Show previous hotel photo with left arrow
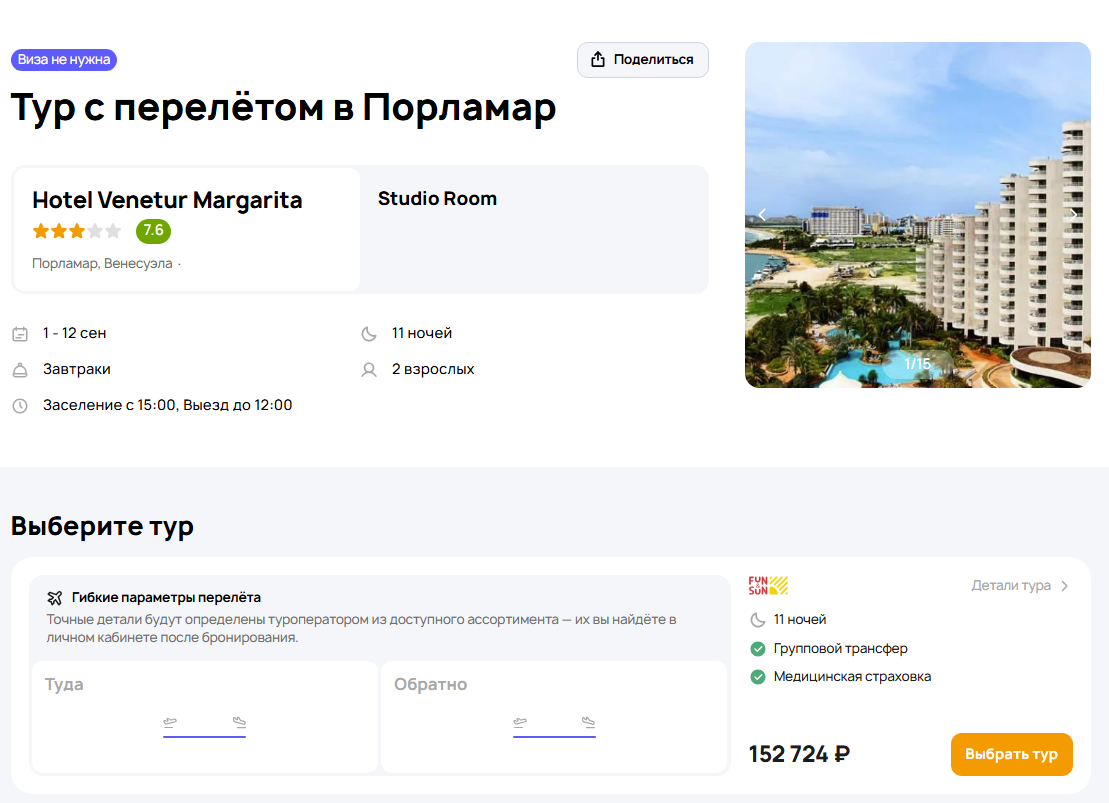Screen dimensions: 1109x803 [762, 214]
